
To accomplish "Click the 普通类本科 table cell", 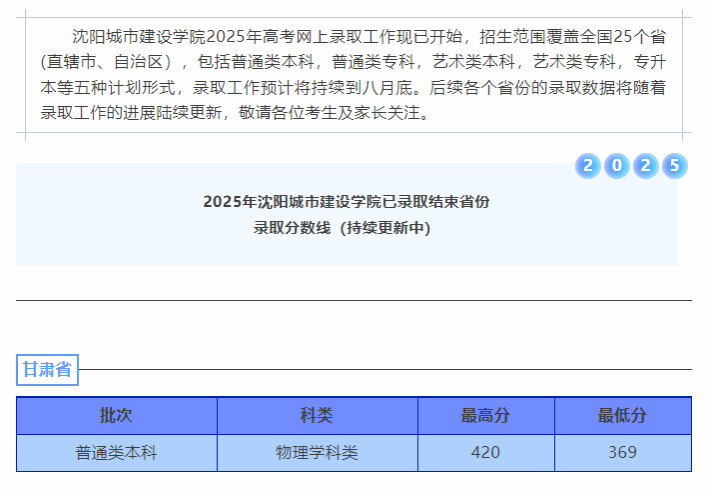I will coord(116,453).
